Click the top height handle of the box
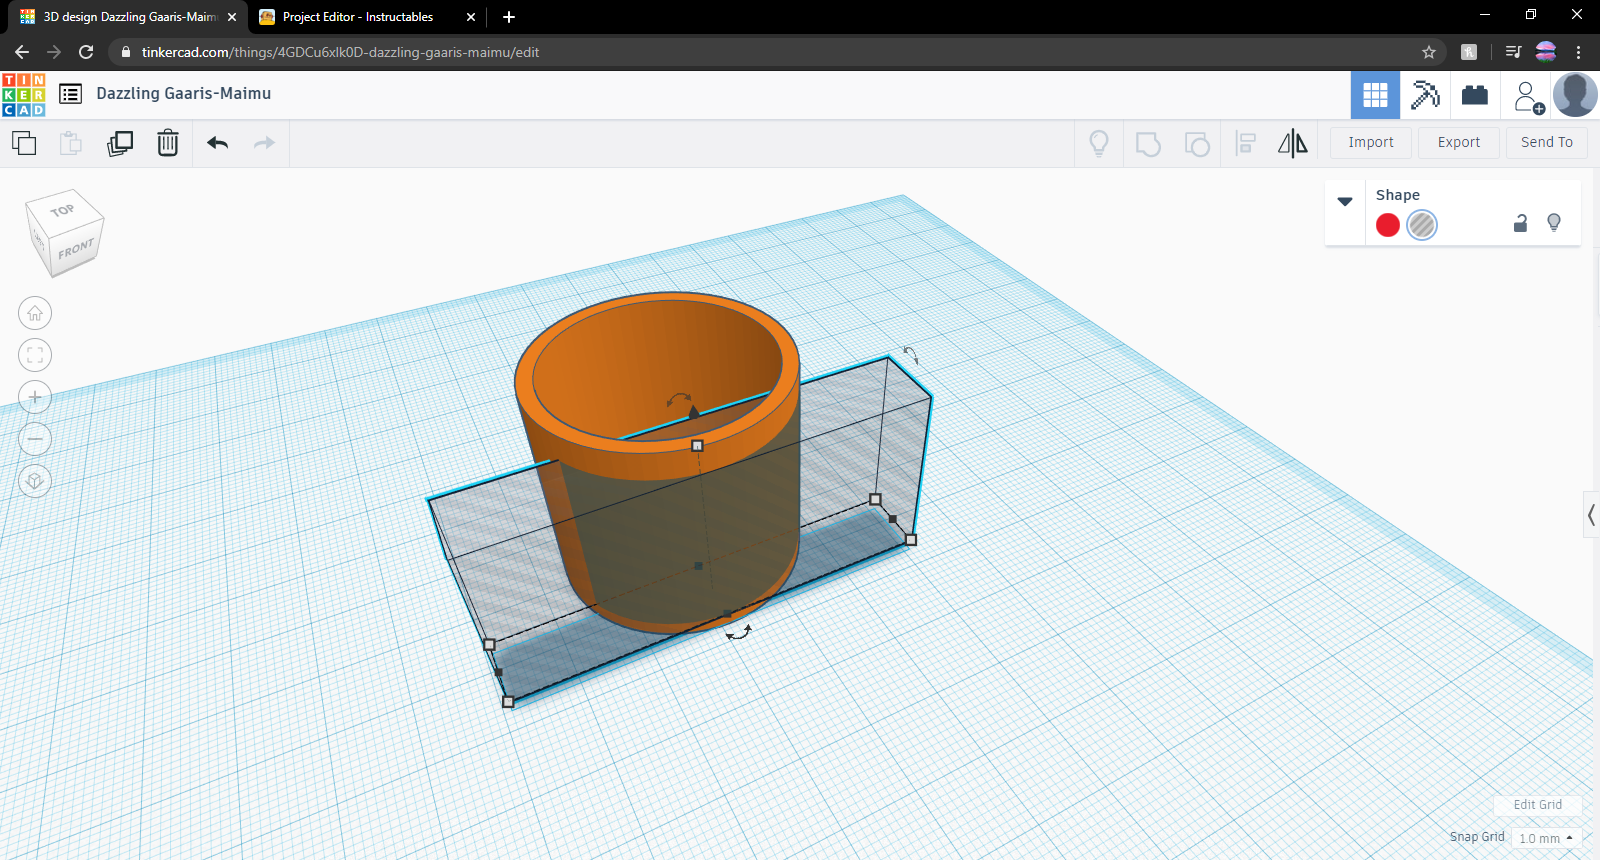The width and height of the screenshot is (1600, 860). coord(697,446)
